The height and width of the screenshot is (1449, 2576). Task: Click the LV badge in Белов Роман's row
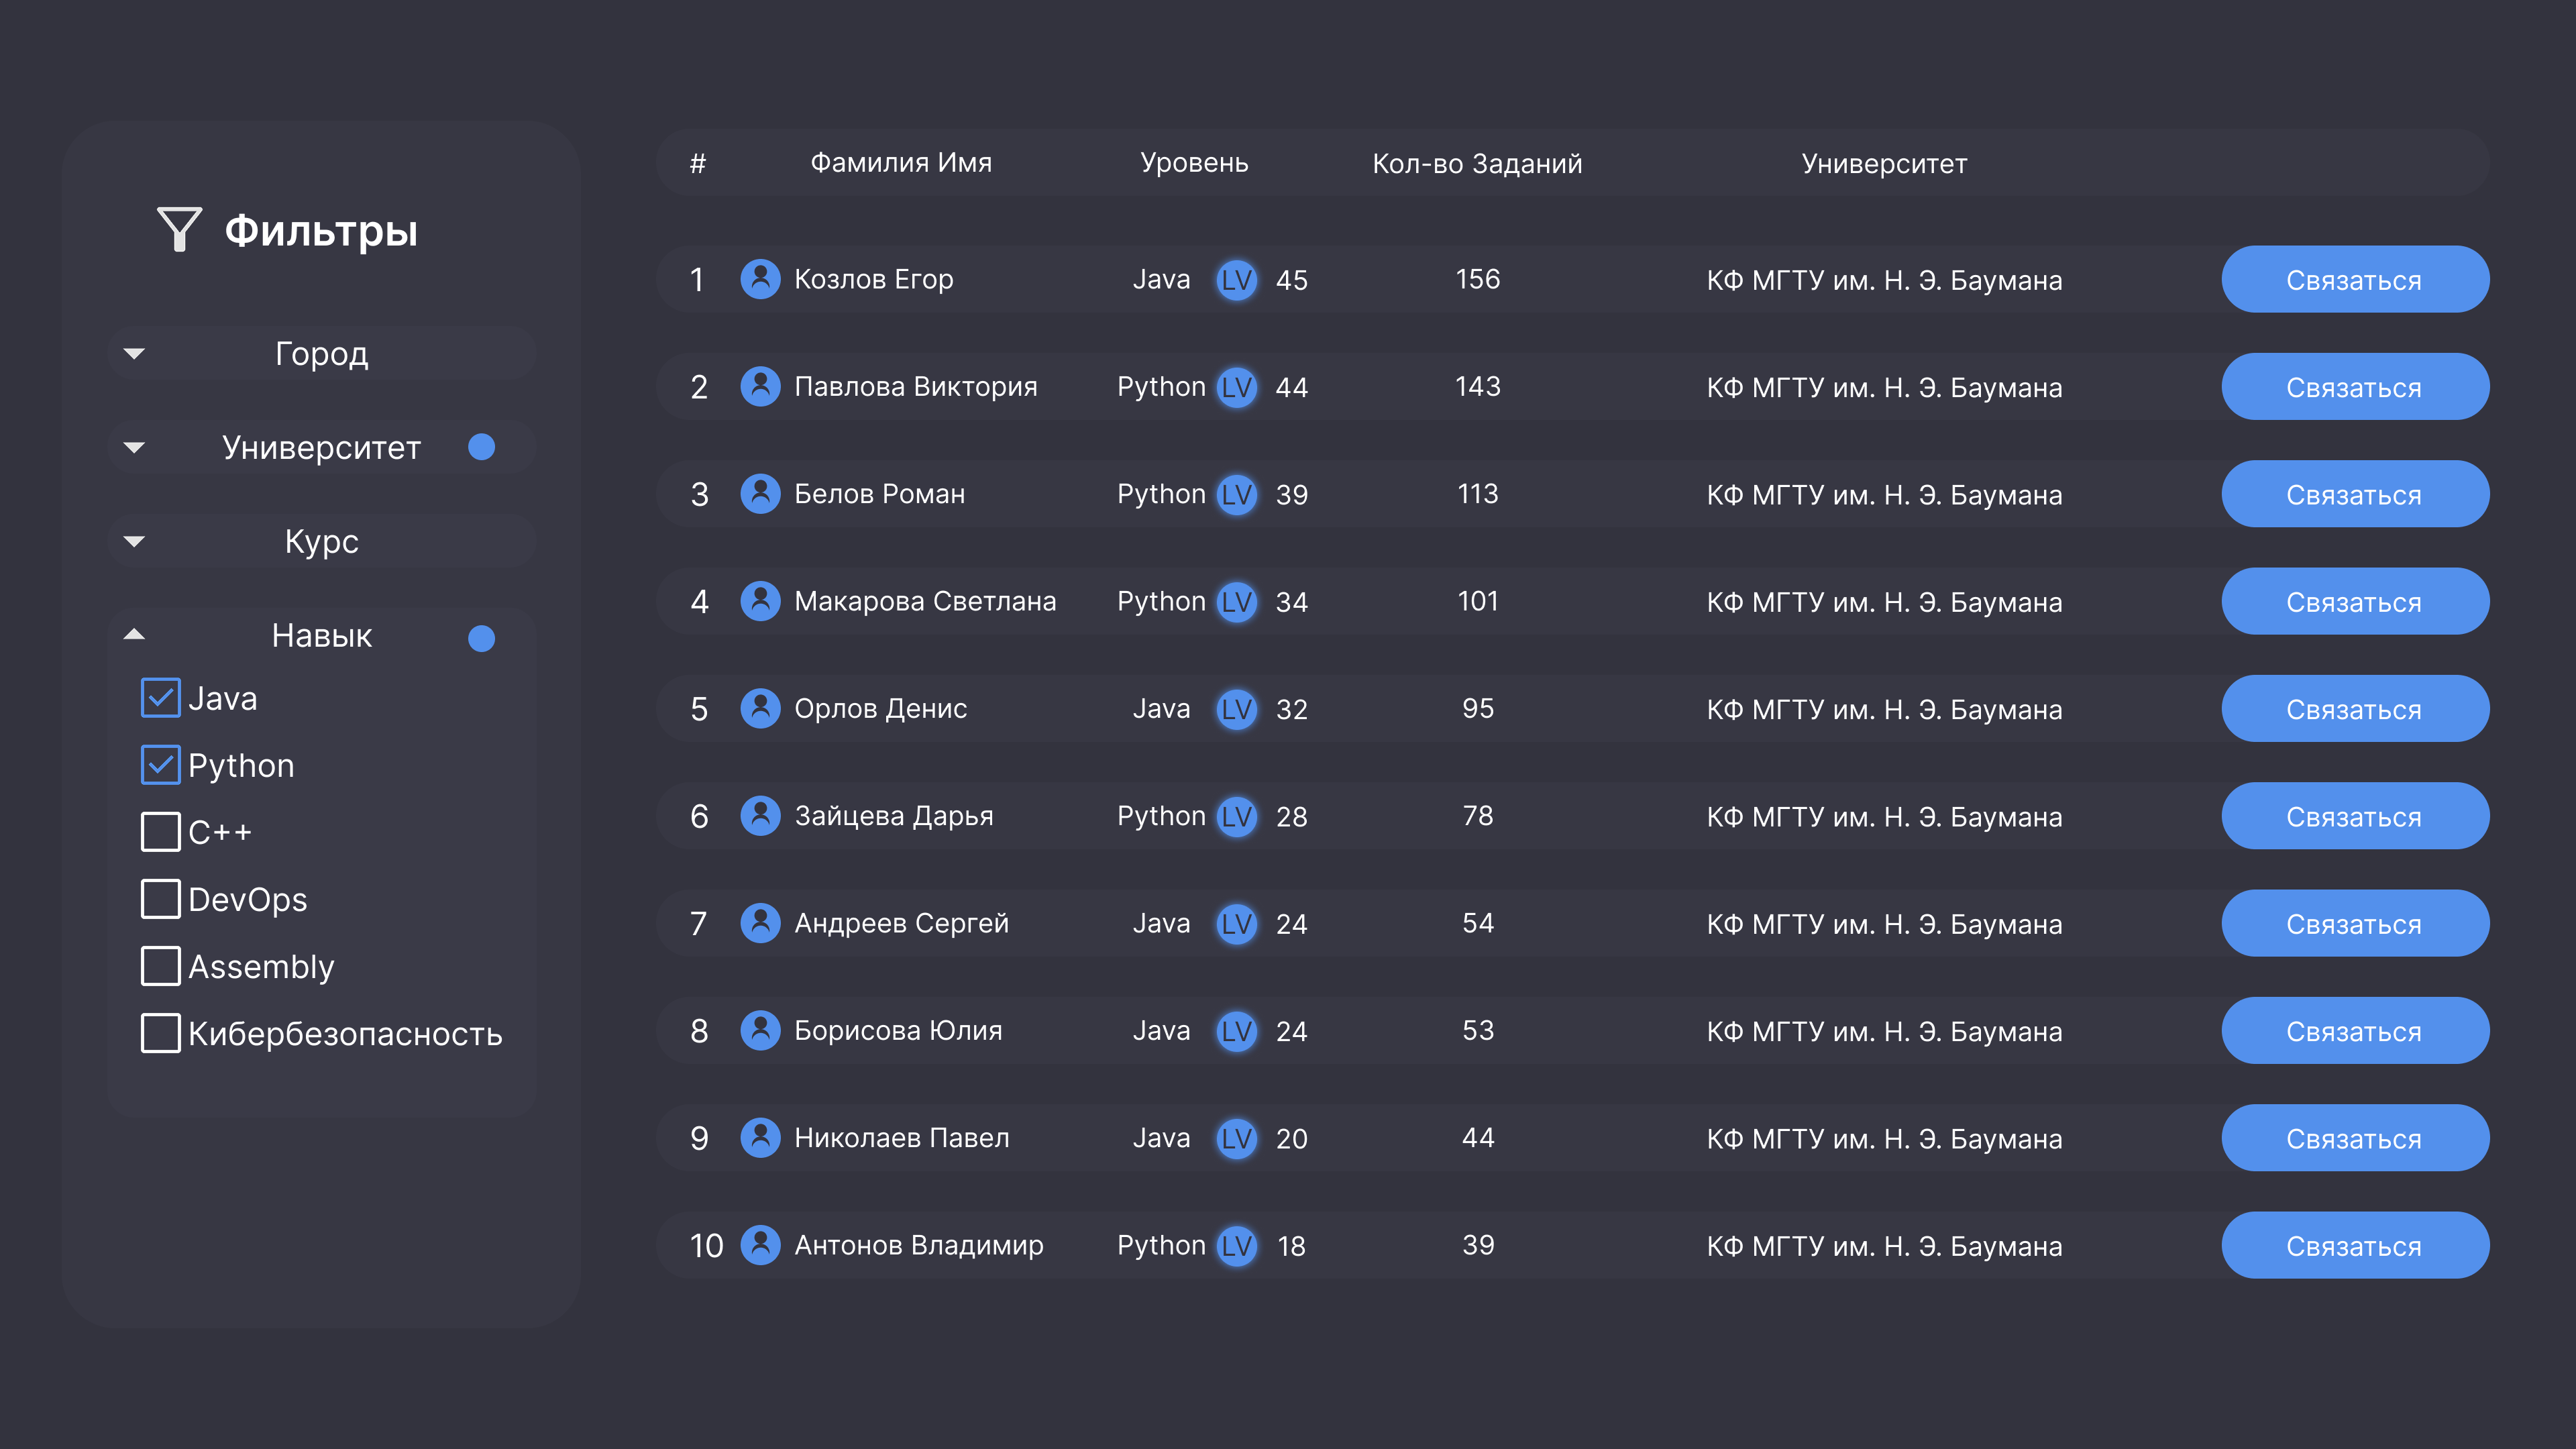click(x=1236, y=494)
